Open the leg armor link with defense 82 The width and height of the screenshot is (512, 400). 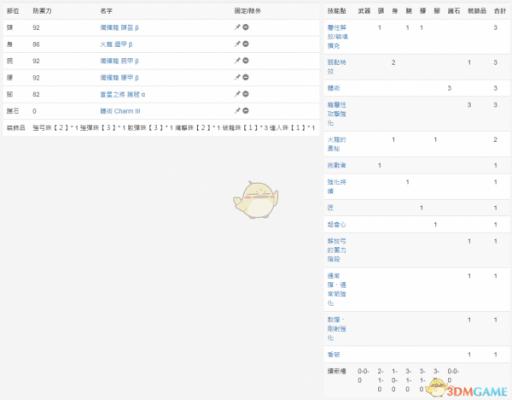pos(123,94)
